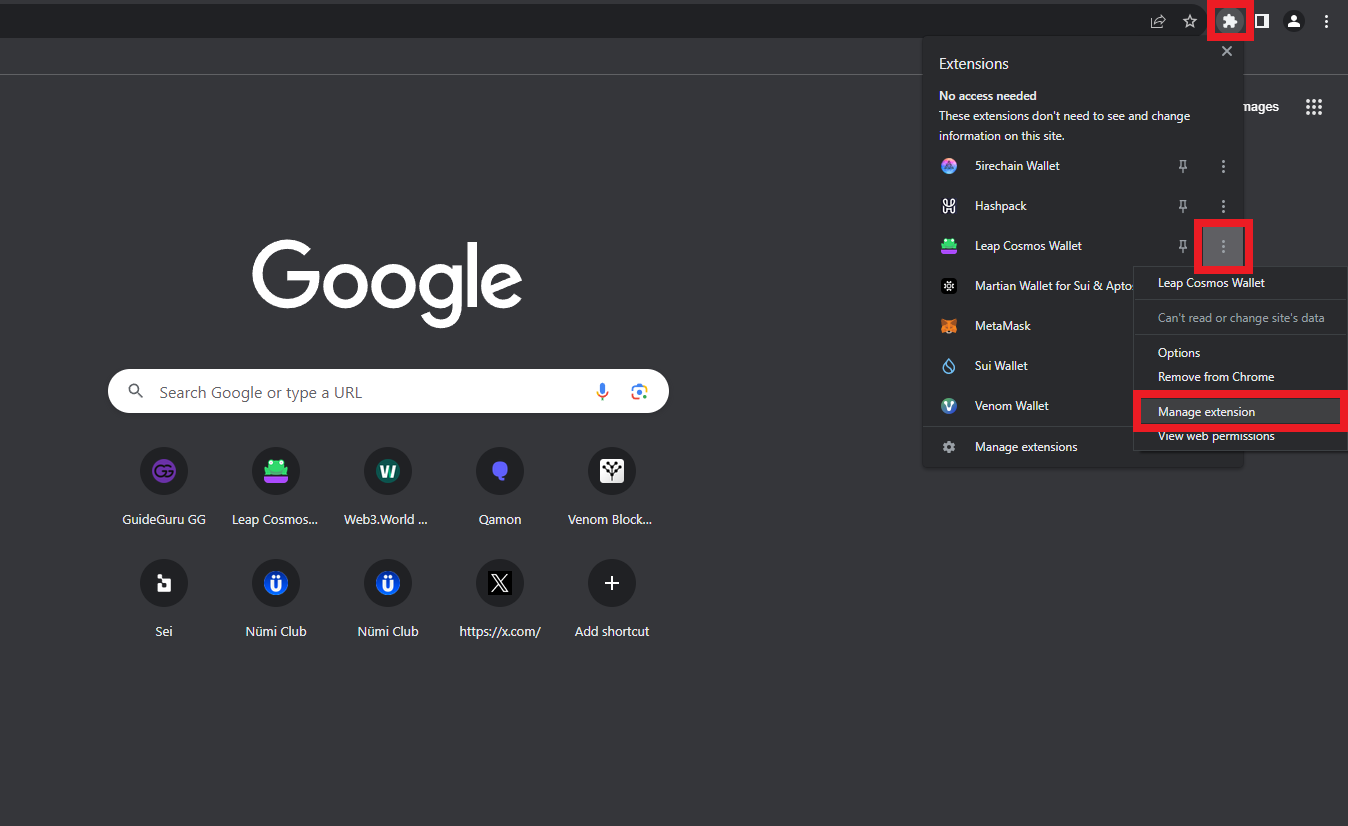Click Manage extensions at list bottom
1348x826 pixels.
click(1026, 447)
